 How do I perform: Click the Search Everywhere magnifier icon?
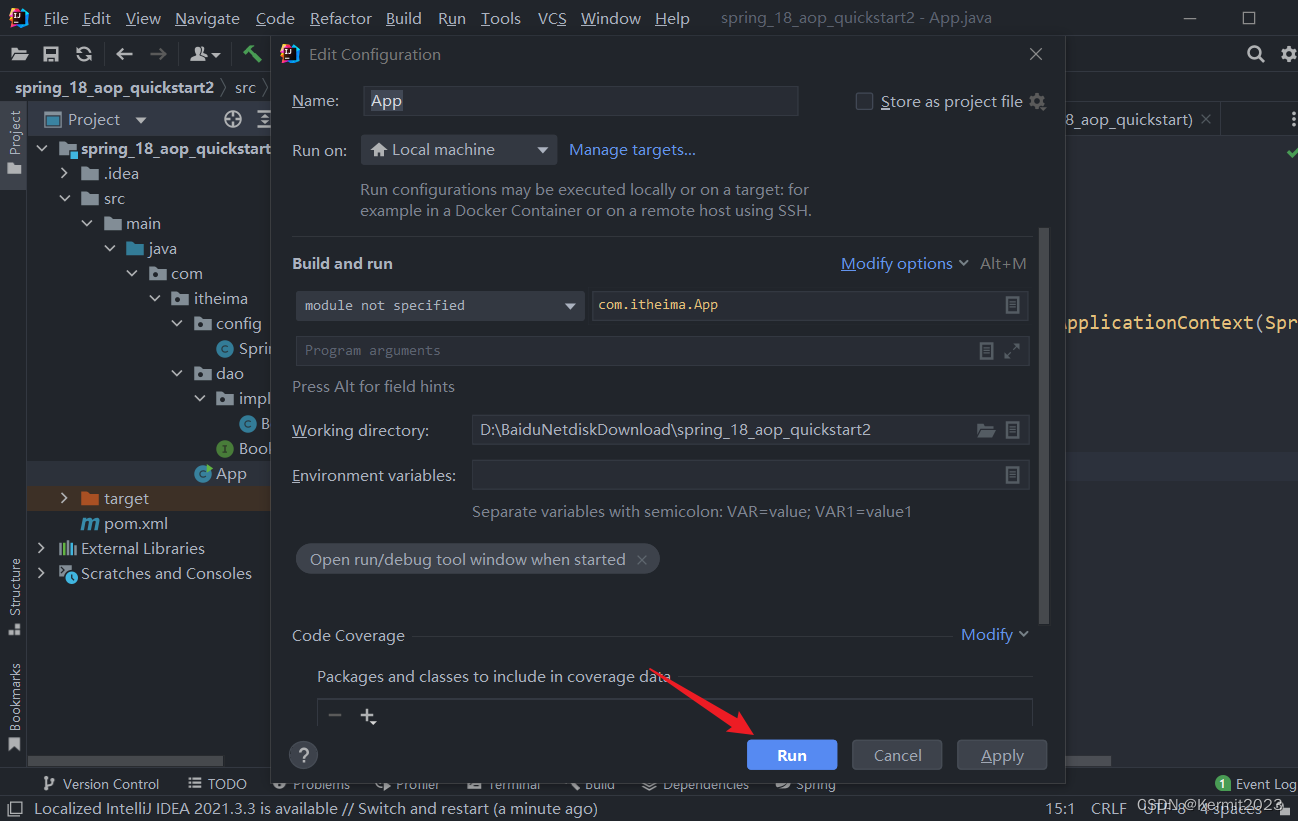(1256, 54)
